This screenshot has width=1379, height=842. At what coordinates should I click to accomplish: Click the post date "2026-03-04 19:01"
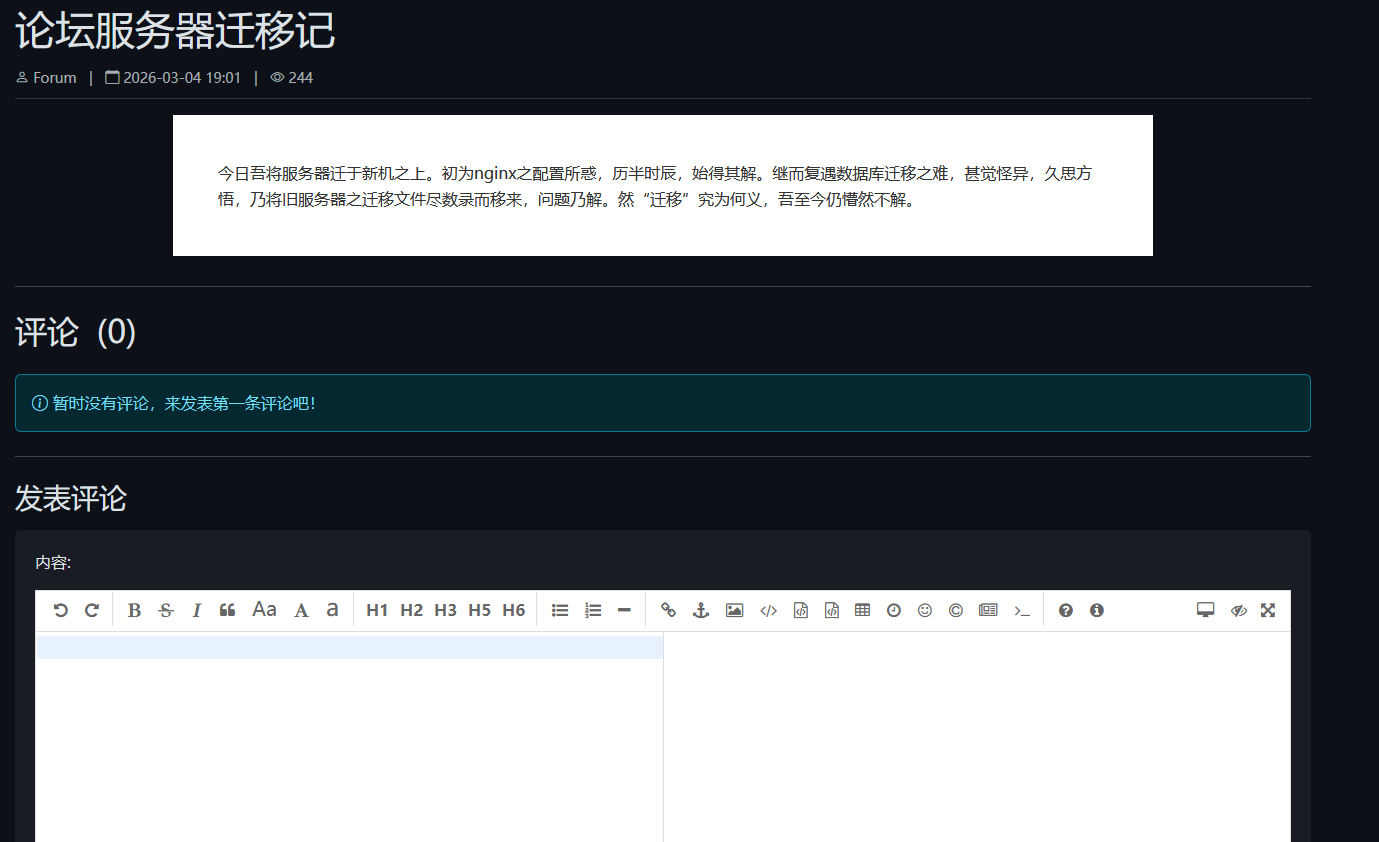coord(182,78)
